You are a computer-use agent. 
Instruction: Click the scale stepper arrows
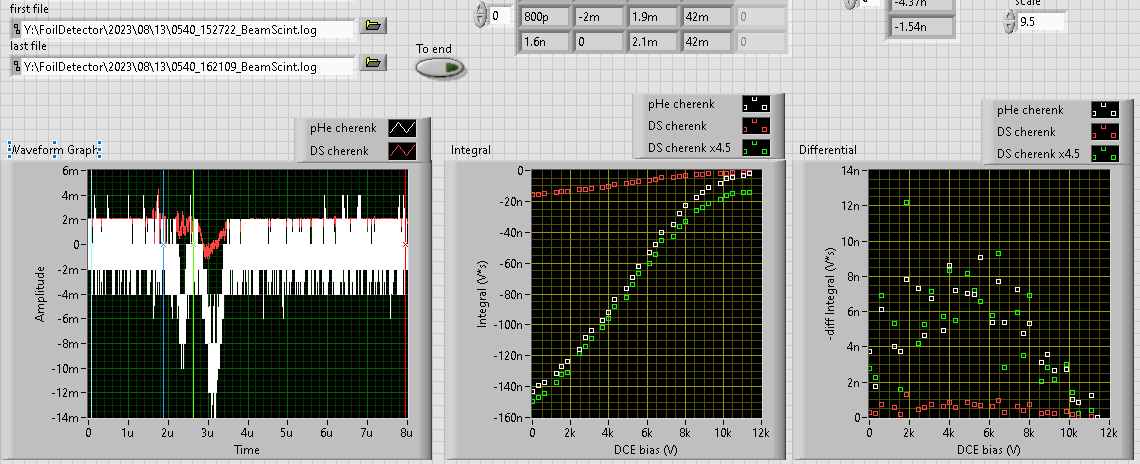coord(1010,21)
